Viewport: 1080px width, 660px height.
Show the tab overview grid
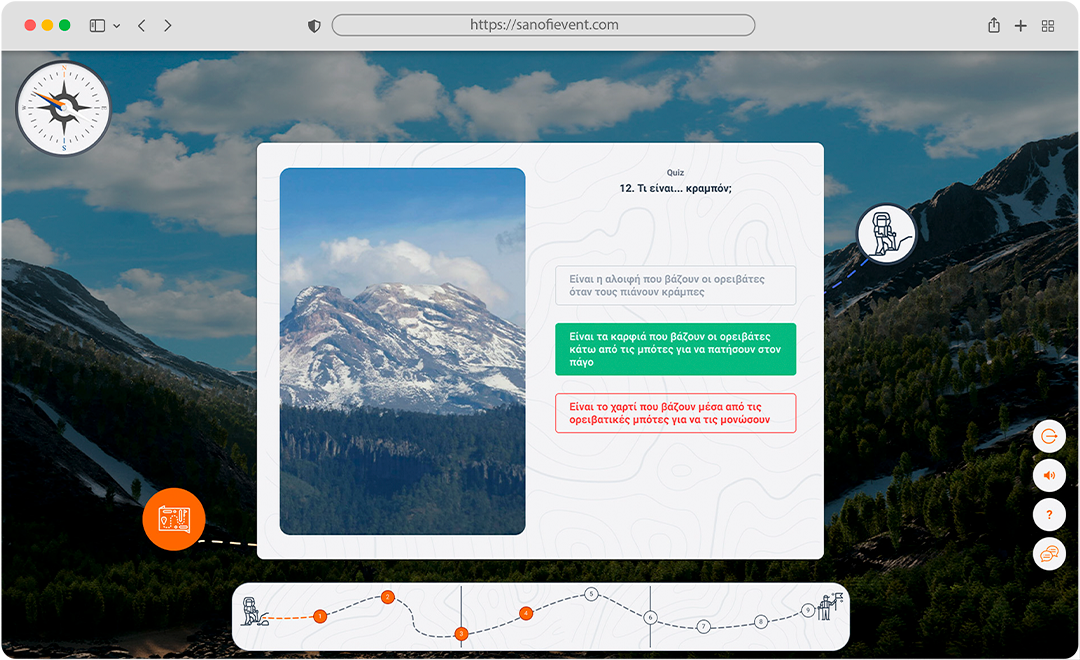[1048, 26]
